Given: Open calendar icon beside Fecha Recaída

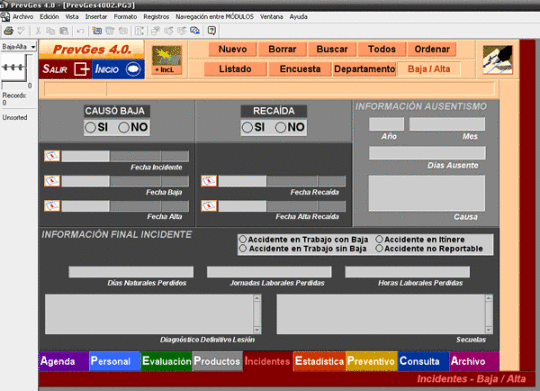Looking at the screenshot, I should click(x=209, y=181).
